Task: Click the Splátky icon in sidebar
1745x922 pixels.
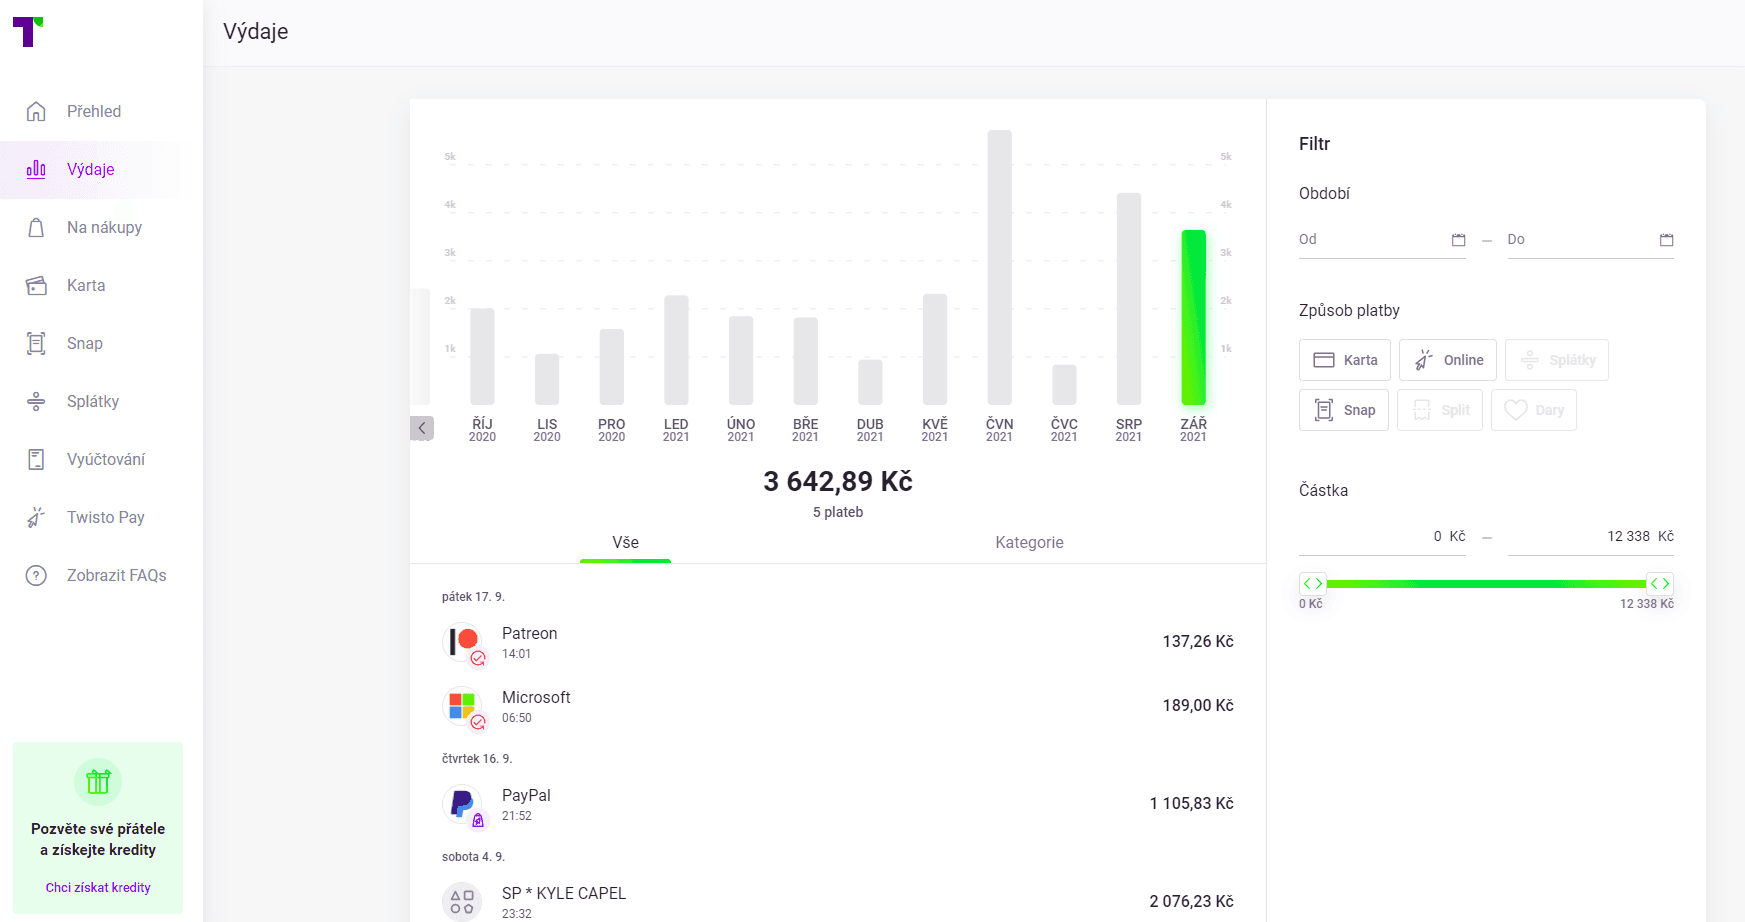Action: coord(36,401)
